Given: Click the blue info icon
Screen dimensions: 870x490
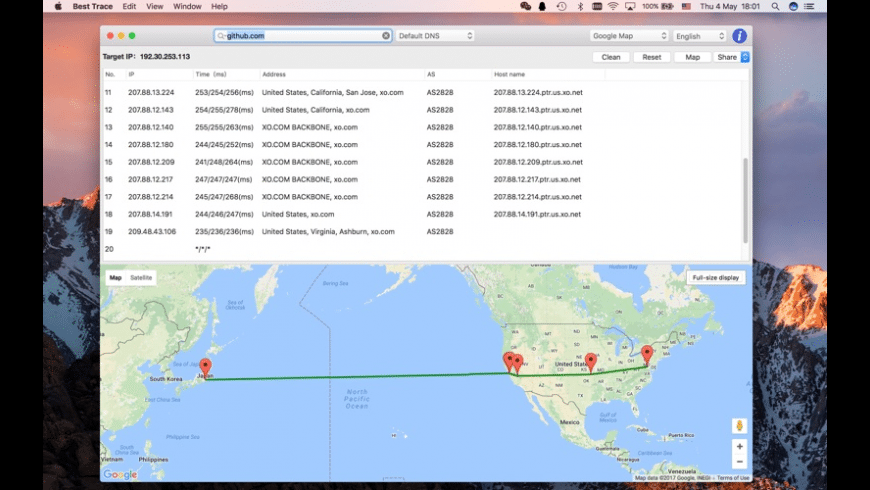Looking at the screenshot, I should click(739, 36).
